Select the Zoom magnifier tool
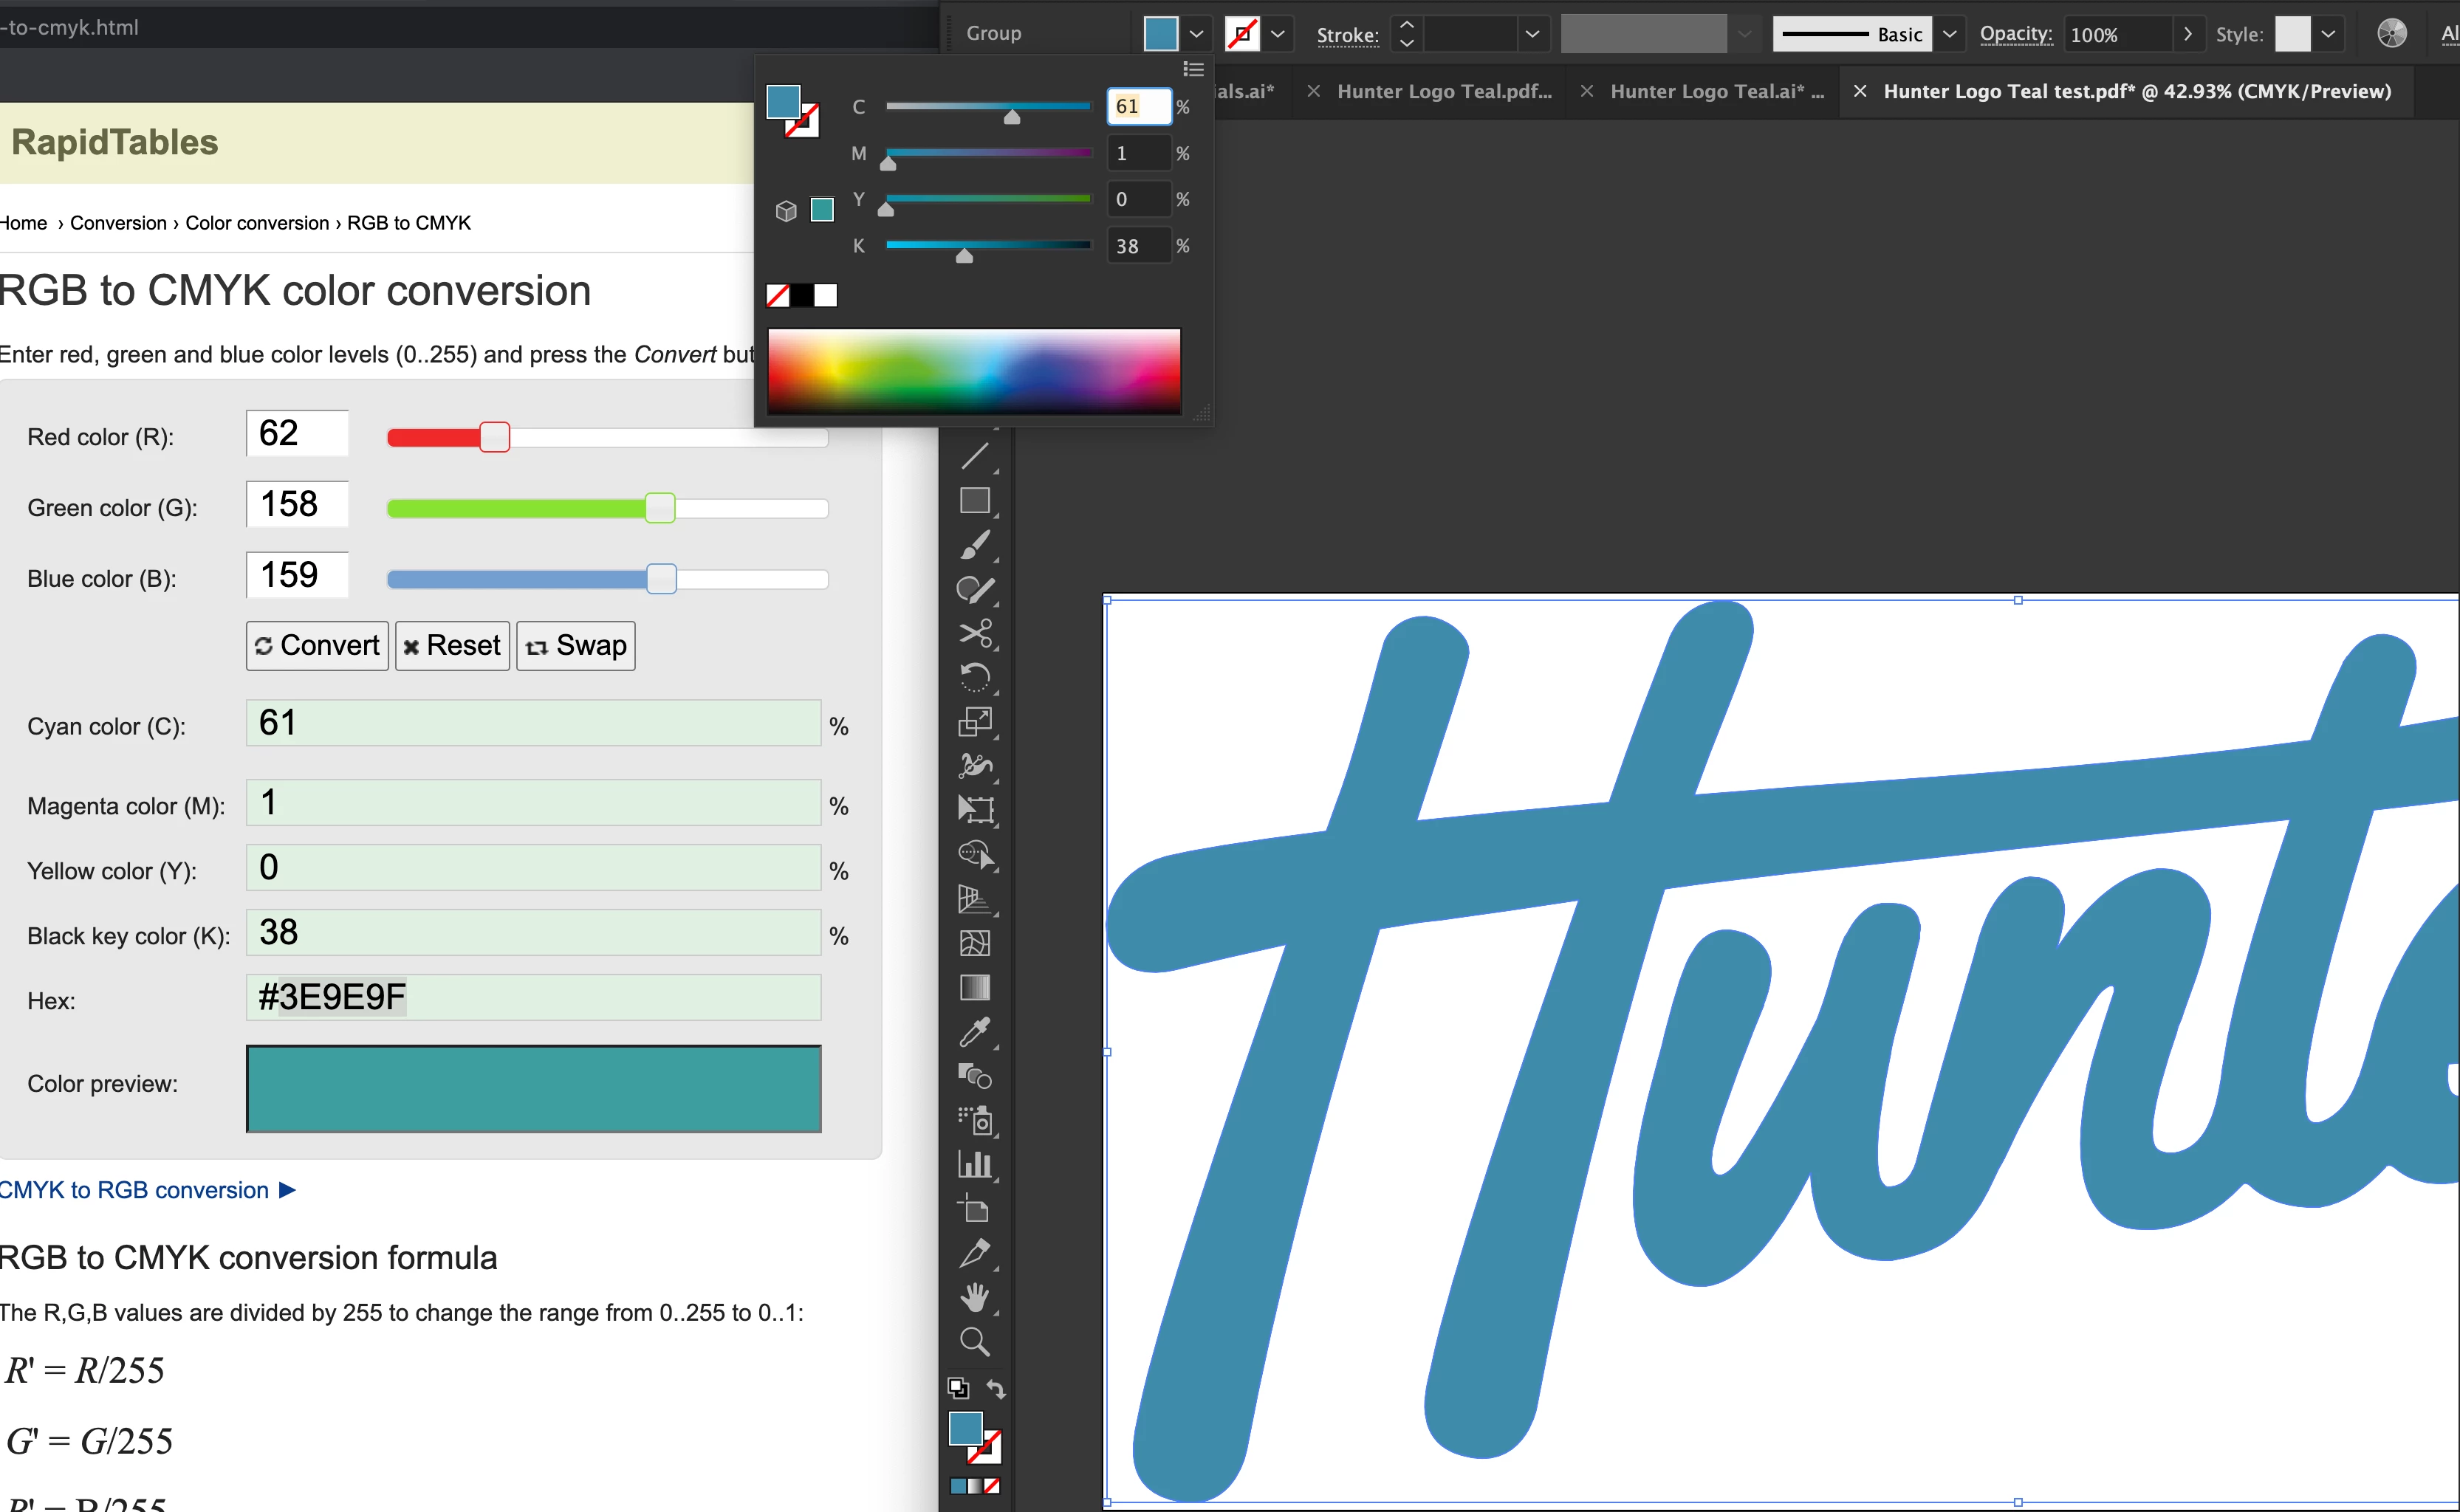This screenshot has height=1512, width=2460. tap(974, 1341)
